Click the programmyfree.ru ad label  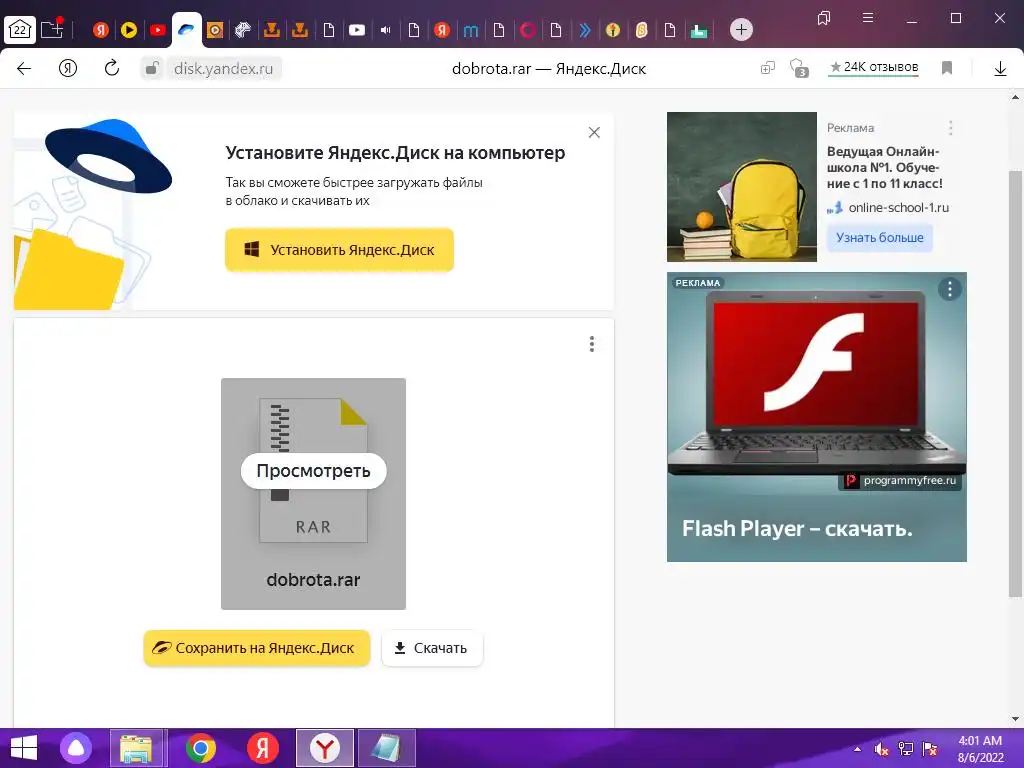point(901,481)
